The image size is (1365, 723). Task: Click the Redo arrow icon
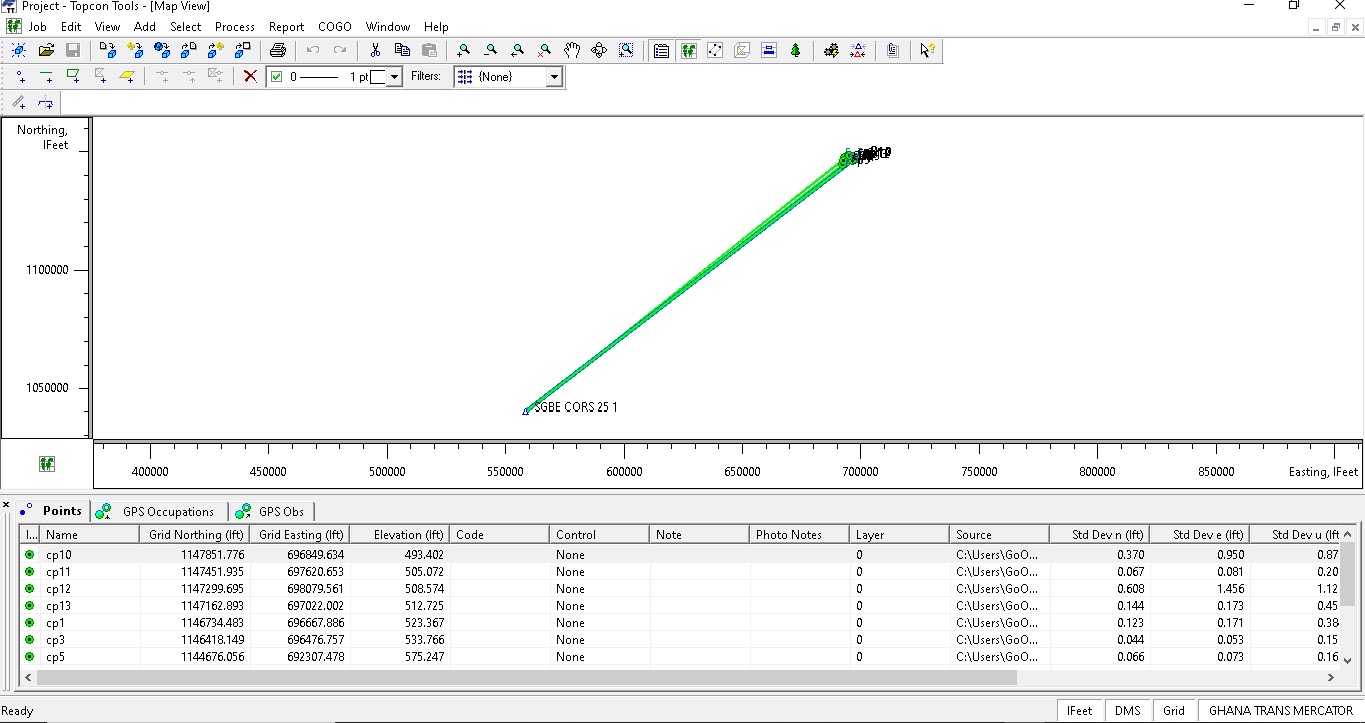pyautogui.click(x=340, y=50)
